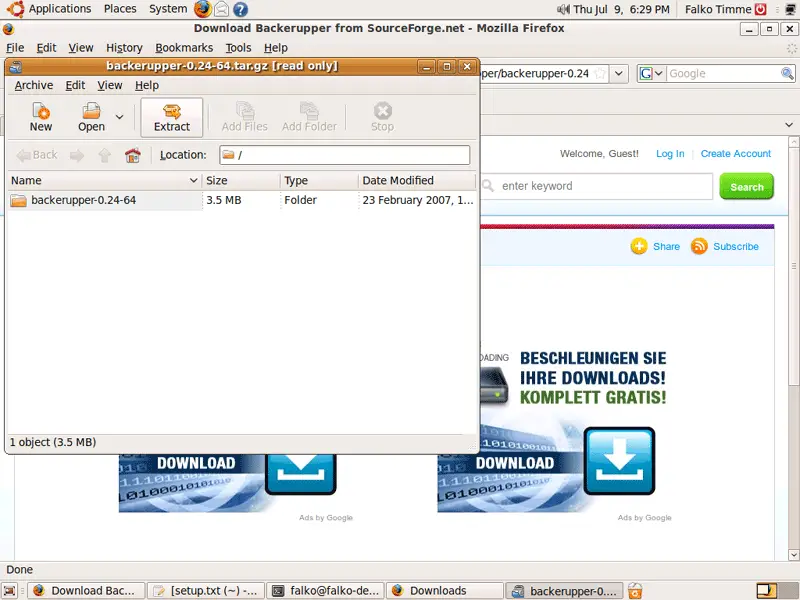The width and height of the screenshot is (800, 600).
Task: Open the Archive menu
Action: coord(34,85)
